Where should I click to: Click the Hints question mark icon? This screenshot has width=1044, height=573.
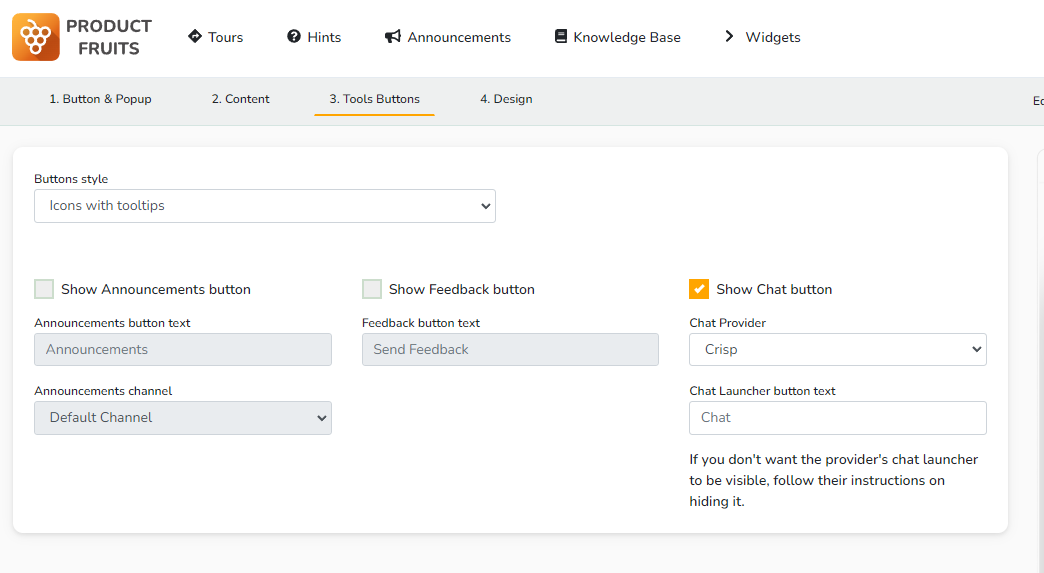pyautogui.click(x=294, y=37)
